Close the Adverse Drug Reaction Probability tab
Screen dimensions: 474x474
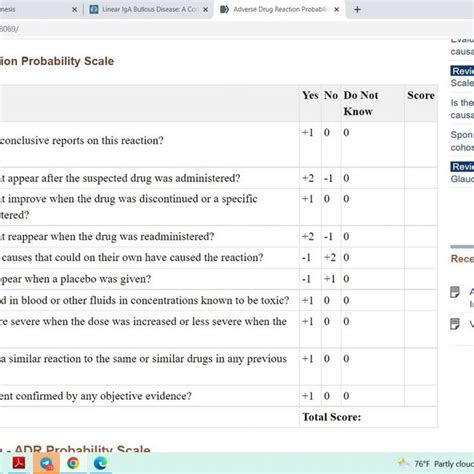(x=337, y=10)
